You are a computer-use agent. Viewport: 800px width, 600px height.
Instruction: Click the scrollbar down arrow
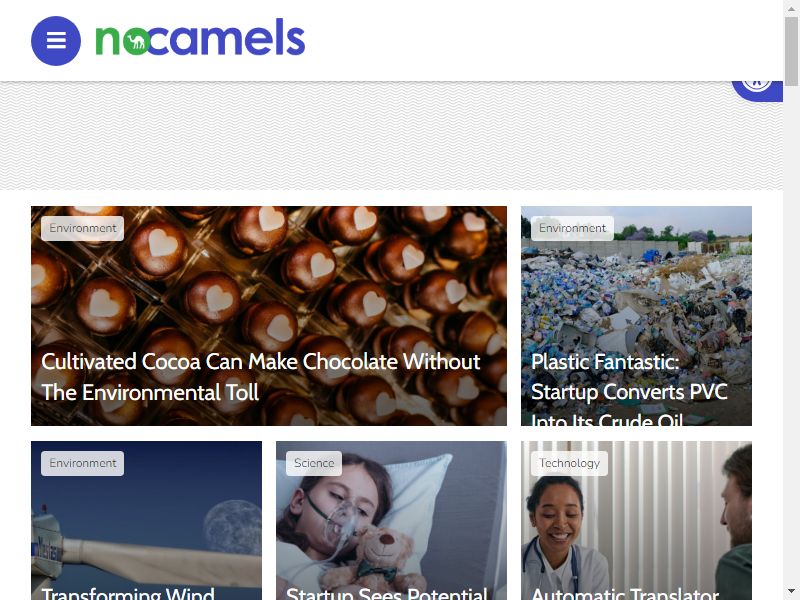791,593
